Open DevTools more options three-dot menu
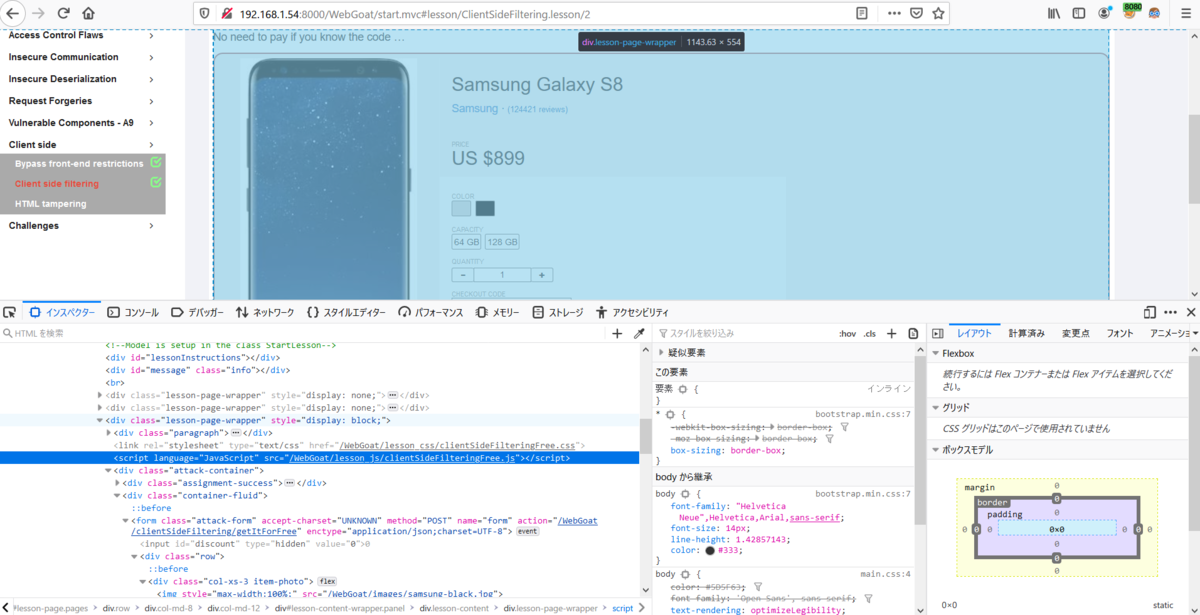1200x615 pixels. pyautogui.click(x=1171, y=312)
